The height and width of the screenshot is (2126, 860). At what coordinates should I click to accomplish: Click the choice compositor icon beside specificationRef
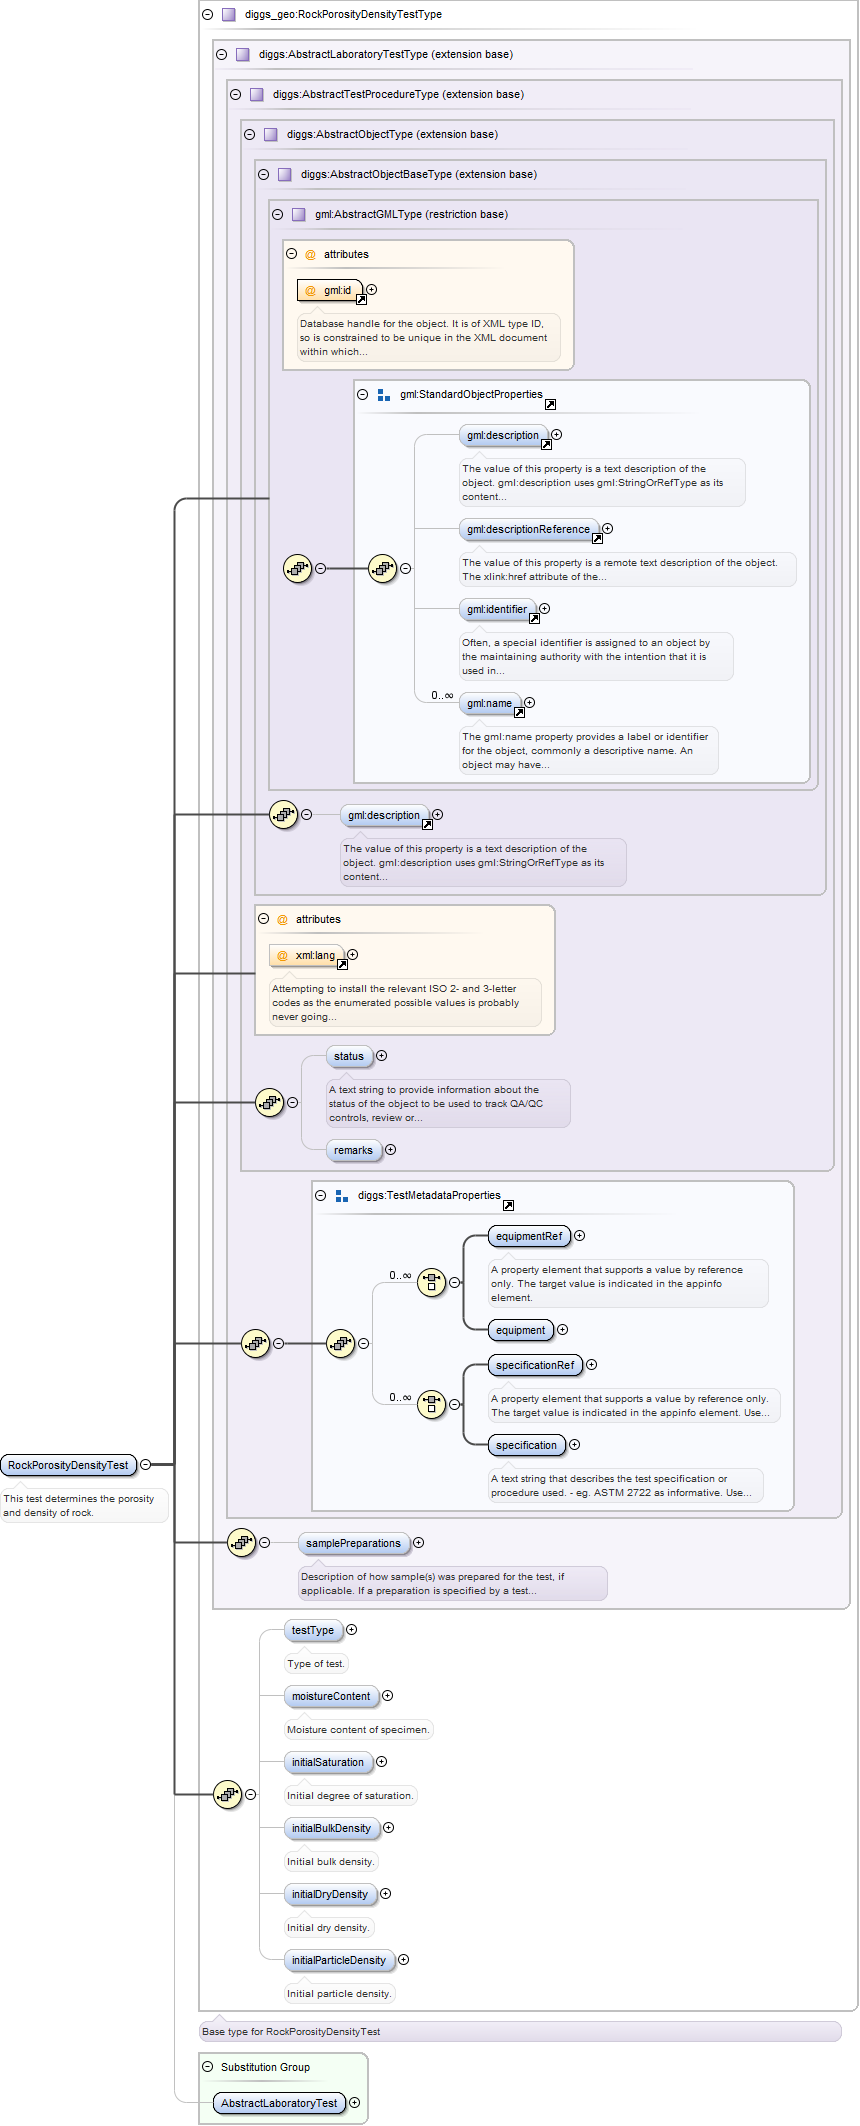[431, 1403]
